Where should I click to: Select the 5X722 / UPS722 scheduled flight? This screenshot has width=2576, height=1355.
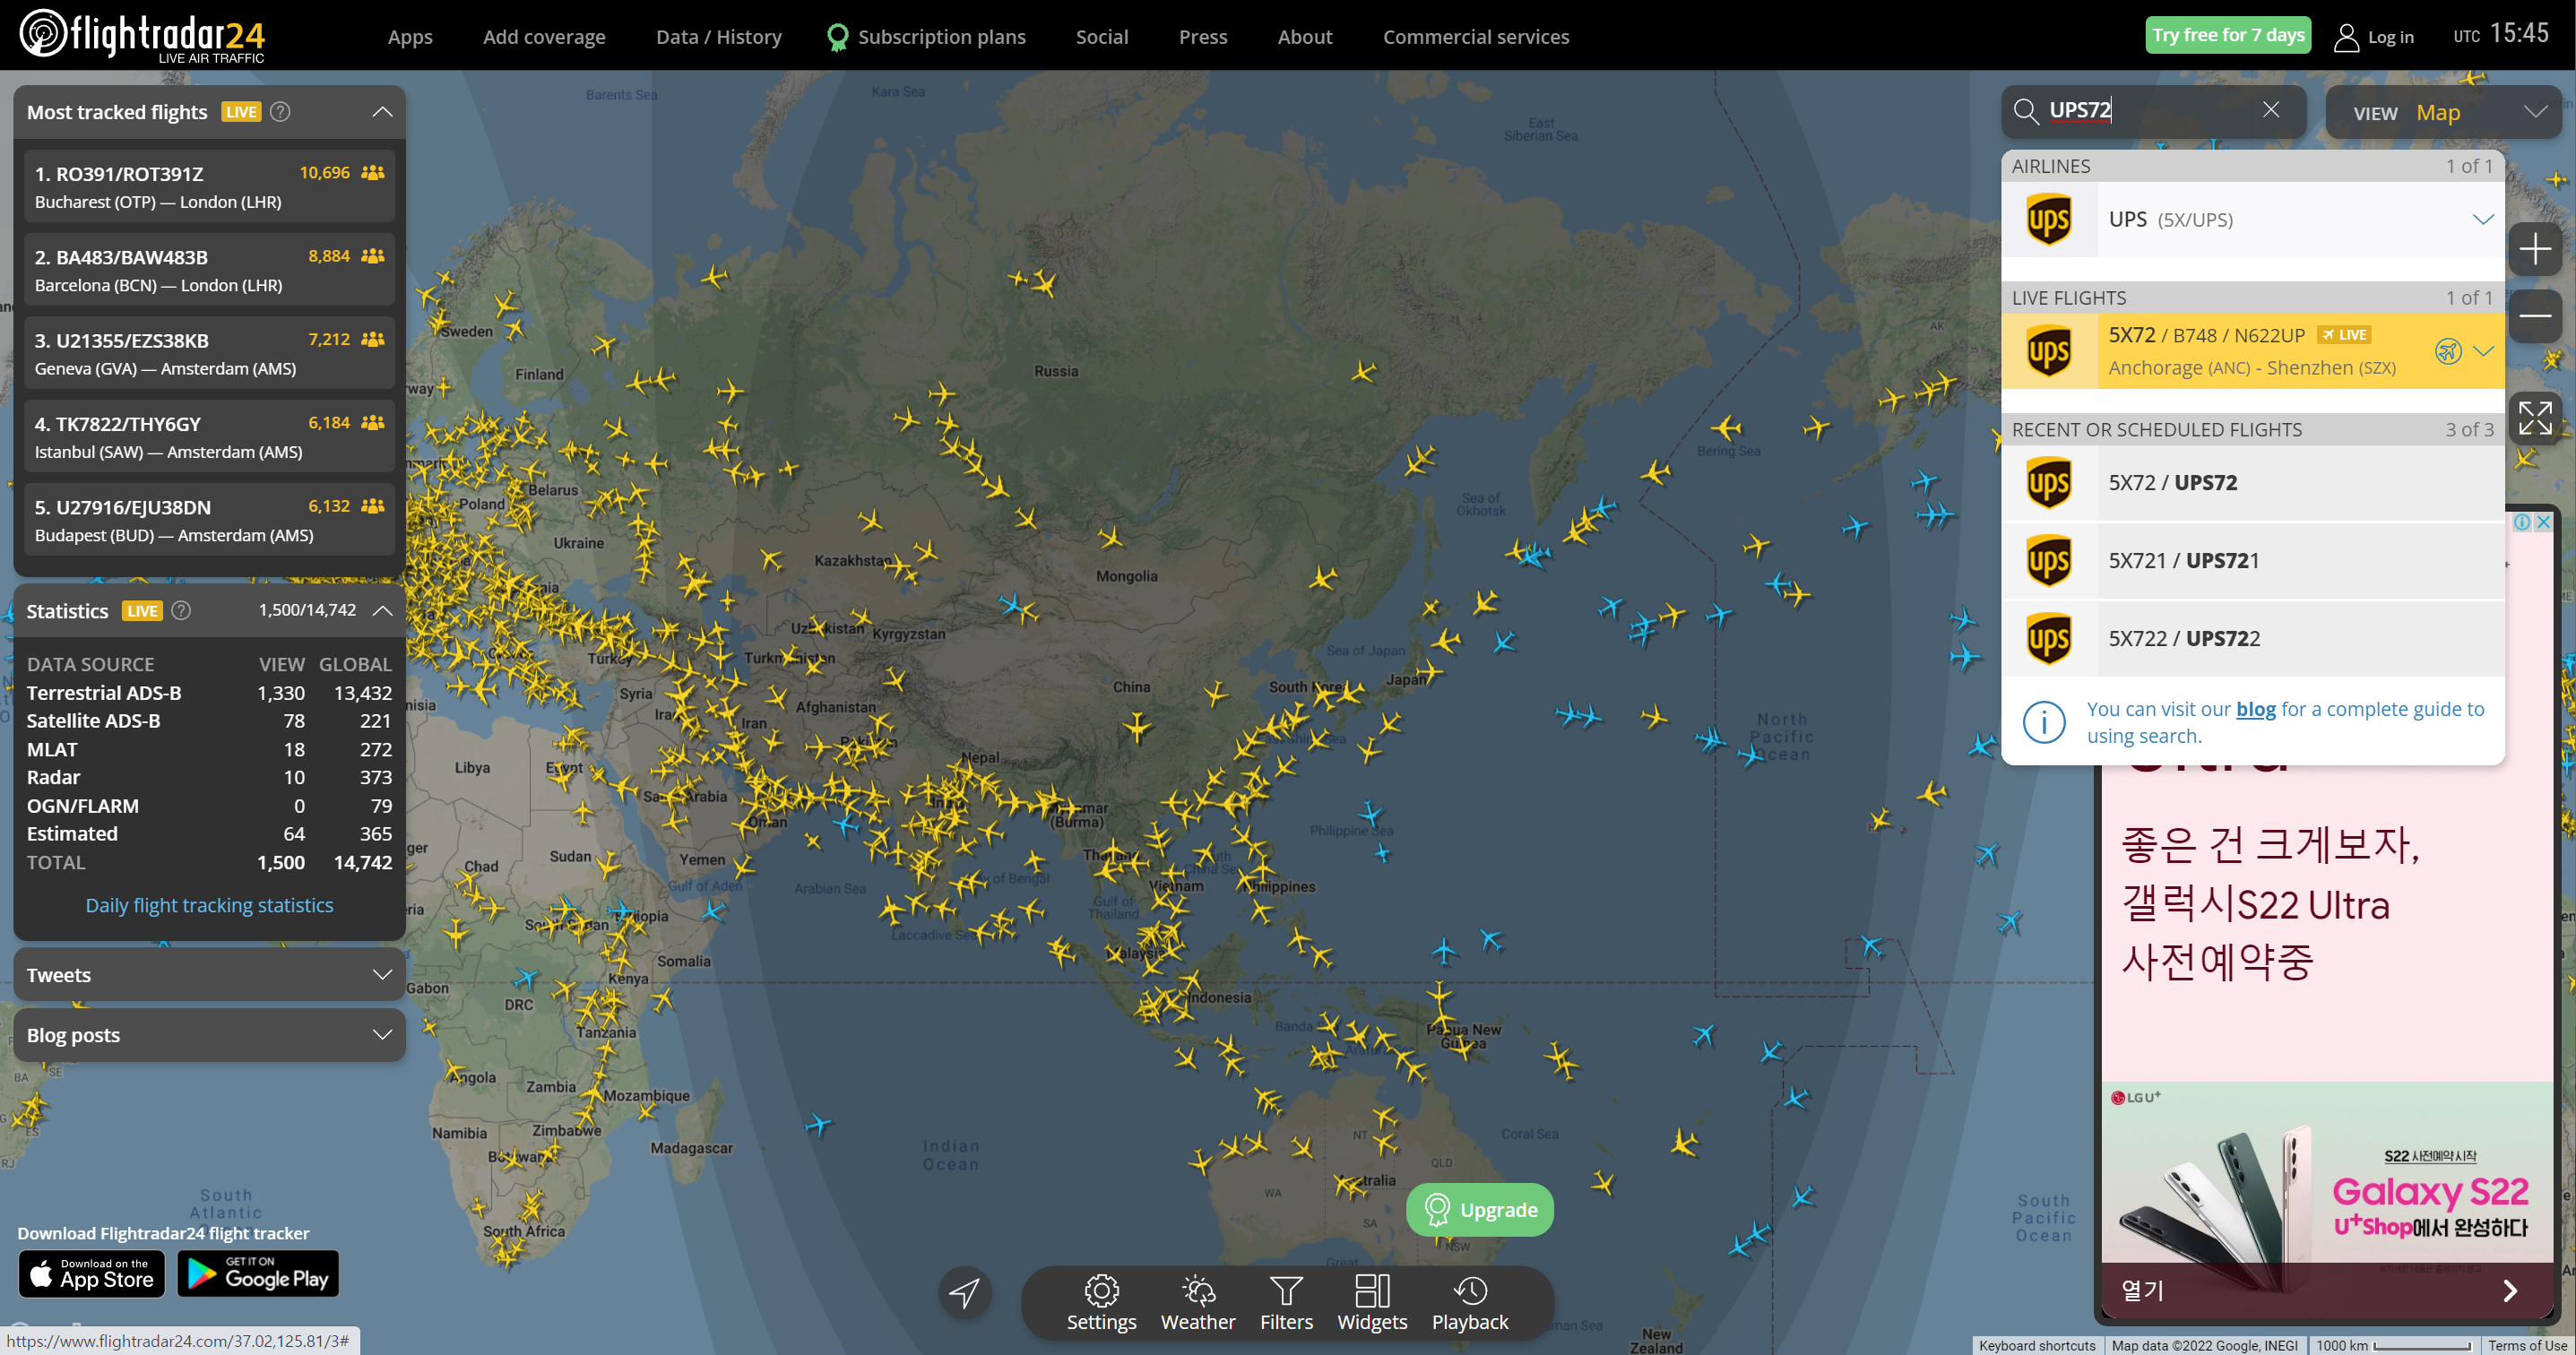(2252, 638)
